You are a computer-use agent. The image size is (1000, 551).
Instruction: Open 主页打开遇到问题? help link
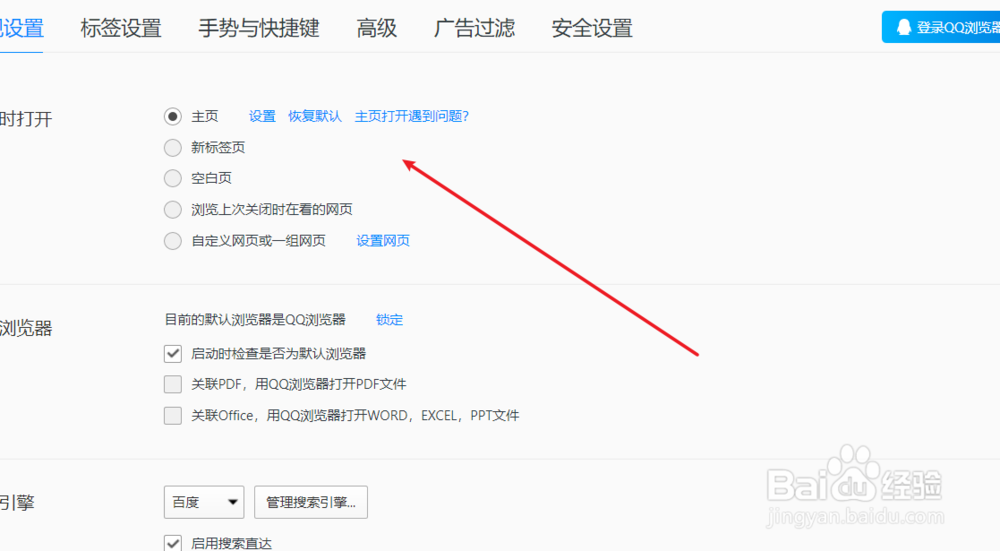click(x=412, y=116)
